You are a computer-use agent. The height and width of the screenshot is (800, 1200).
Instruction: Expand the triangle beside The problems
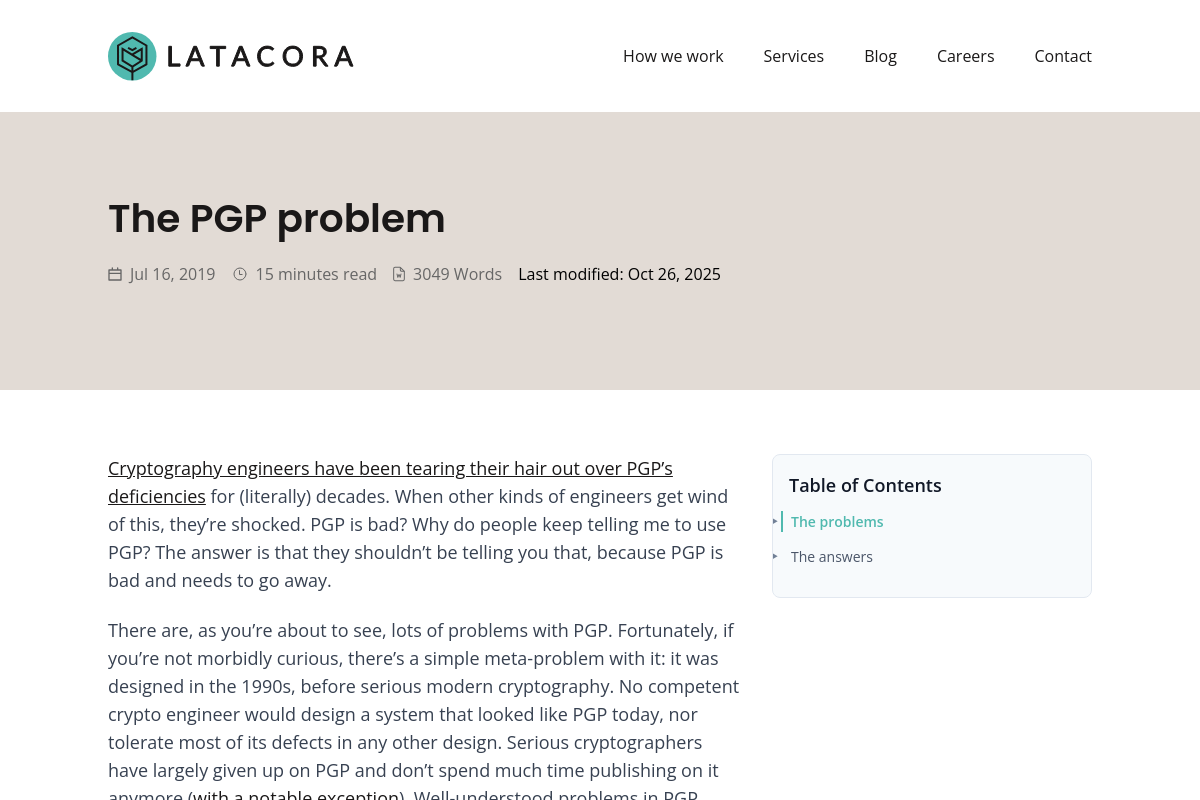[x=775, y=521]
